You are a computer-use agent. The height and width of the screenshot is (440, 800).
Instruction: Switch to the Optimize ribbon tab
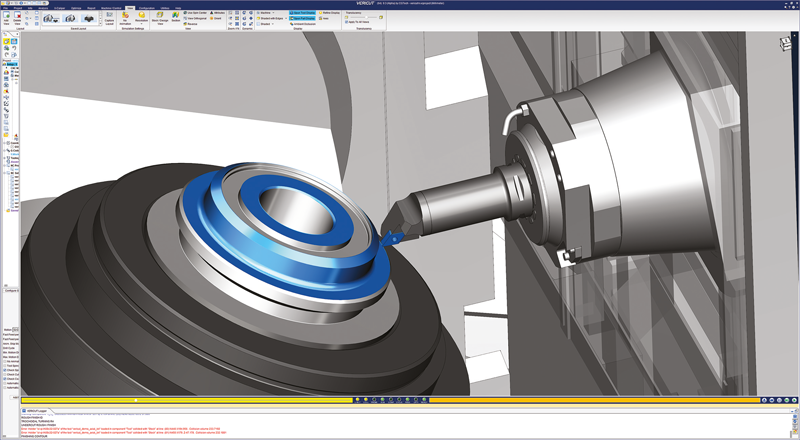[76, 8]
